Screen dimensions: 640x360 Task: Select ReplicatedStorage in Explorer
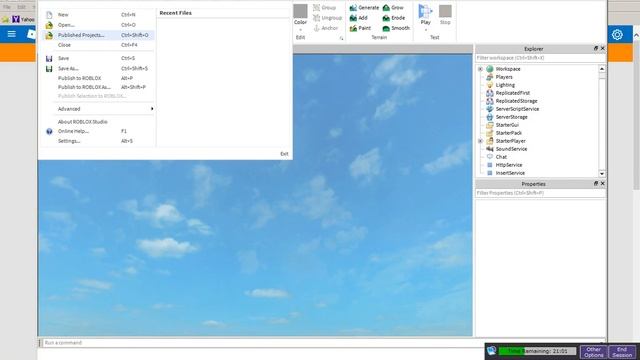(516, 101)
